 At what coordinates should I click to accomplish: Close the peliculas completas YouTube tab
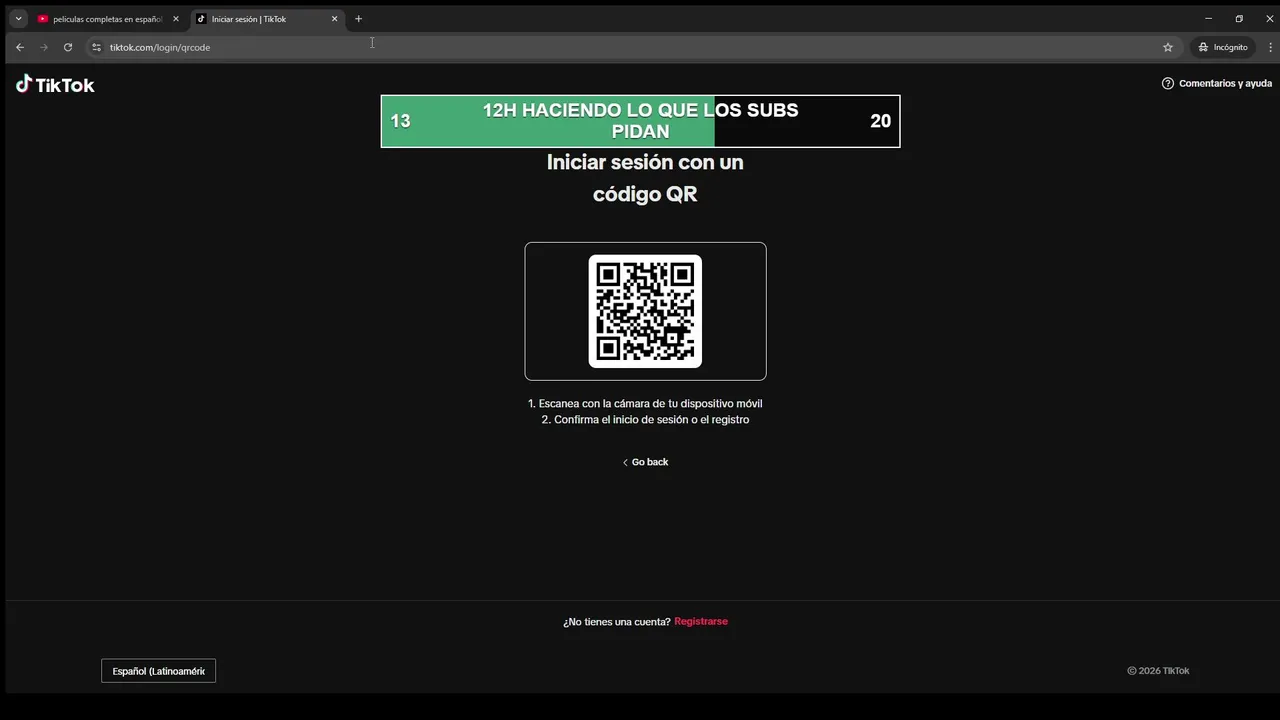[x=176, y=19]
